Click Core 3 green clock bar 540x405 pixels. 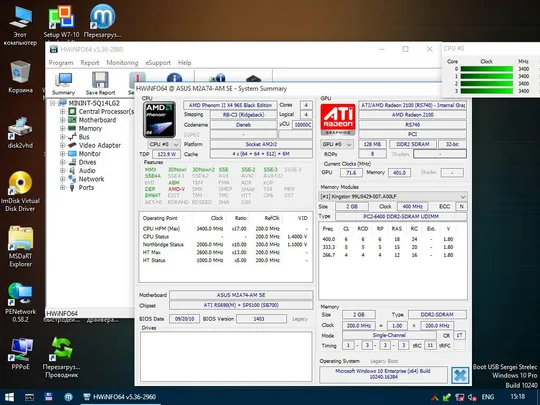487,91
